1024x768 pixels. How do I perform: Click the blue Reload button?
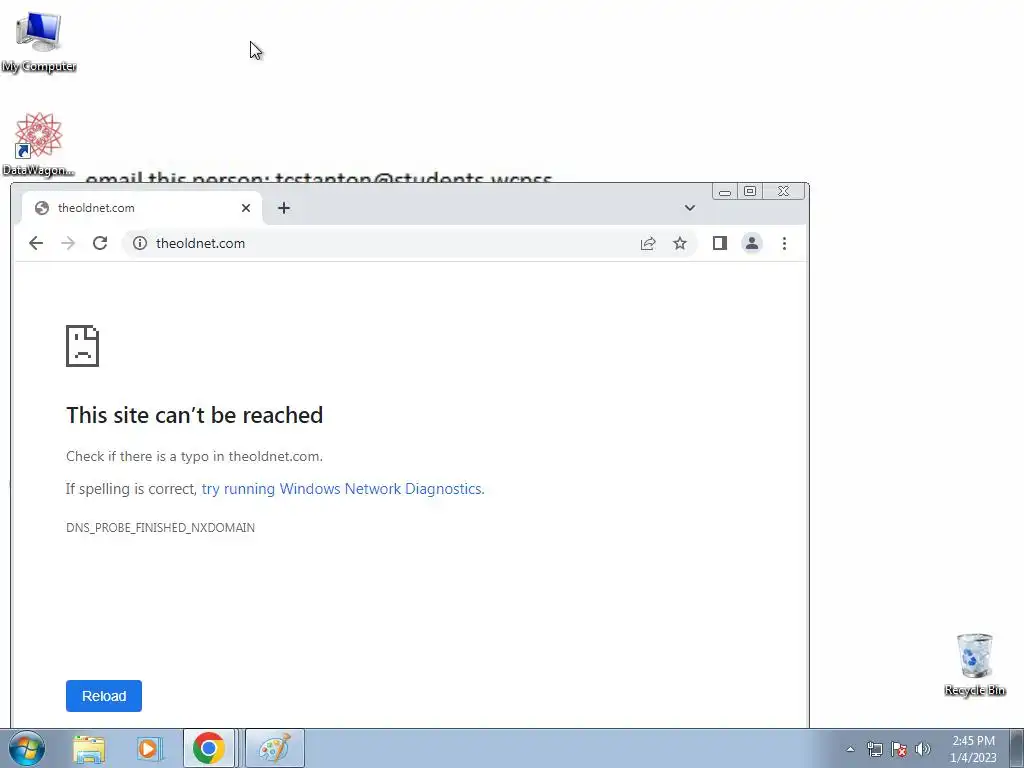[x=104, y=696]
